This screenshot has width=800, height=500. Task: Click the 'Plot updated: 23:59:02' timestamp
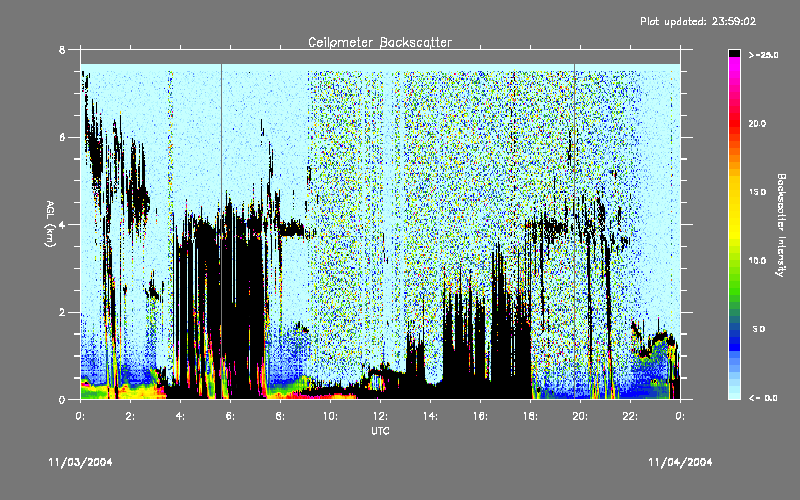coord(698,21)
